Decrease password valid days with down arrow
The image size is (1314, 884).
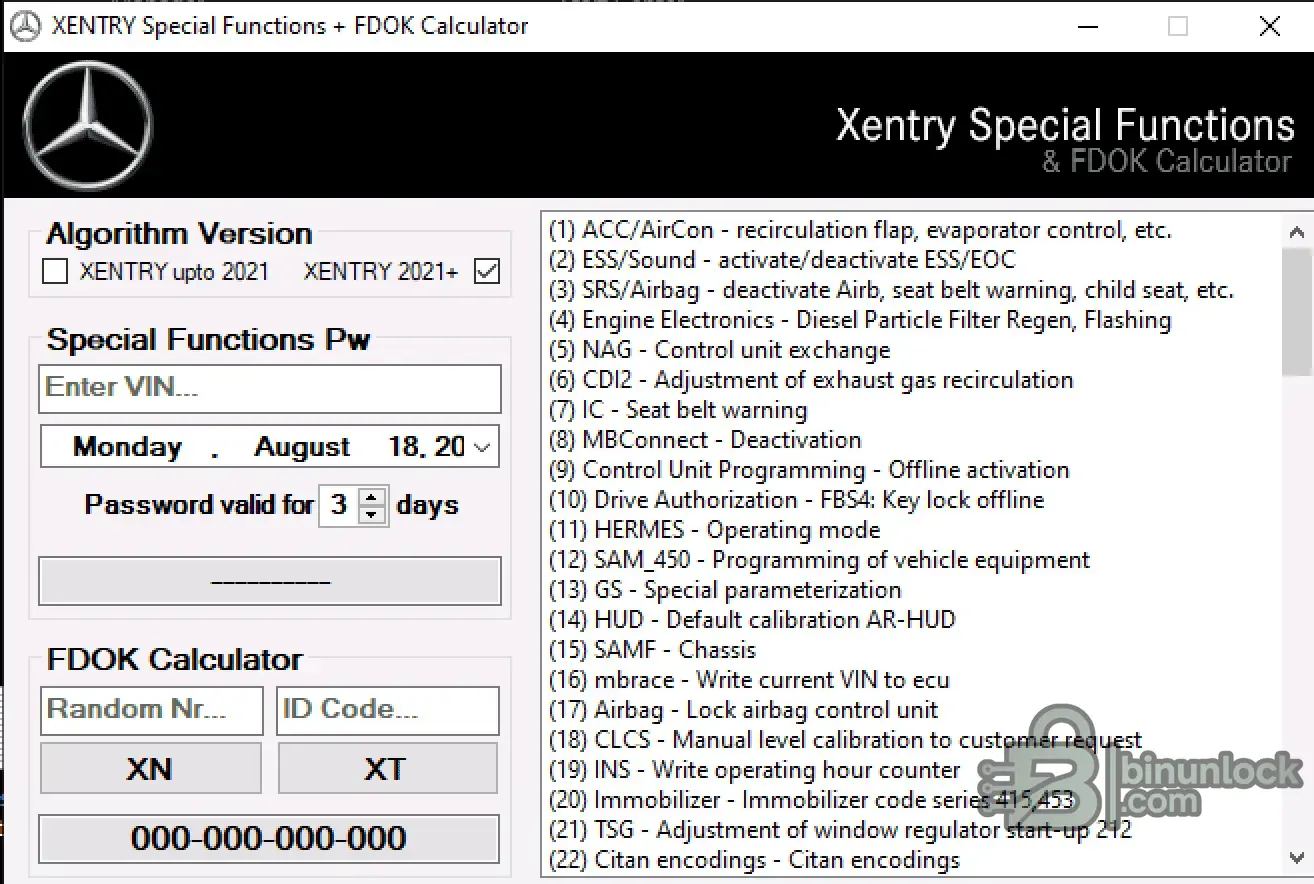pyautogui.click(x=372, y=514)
